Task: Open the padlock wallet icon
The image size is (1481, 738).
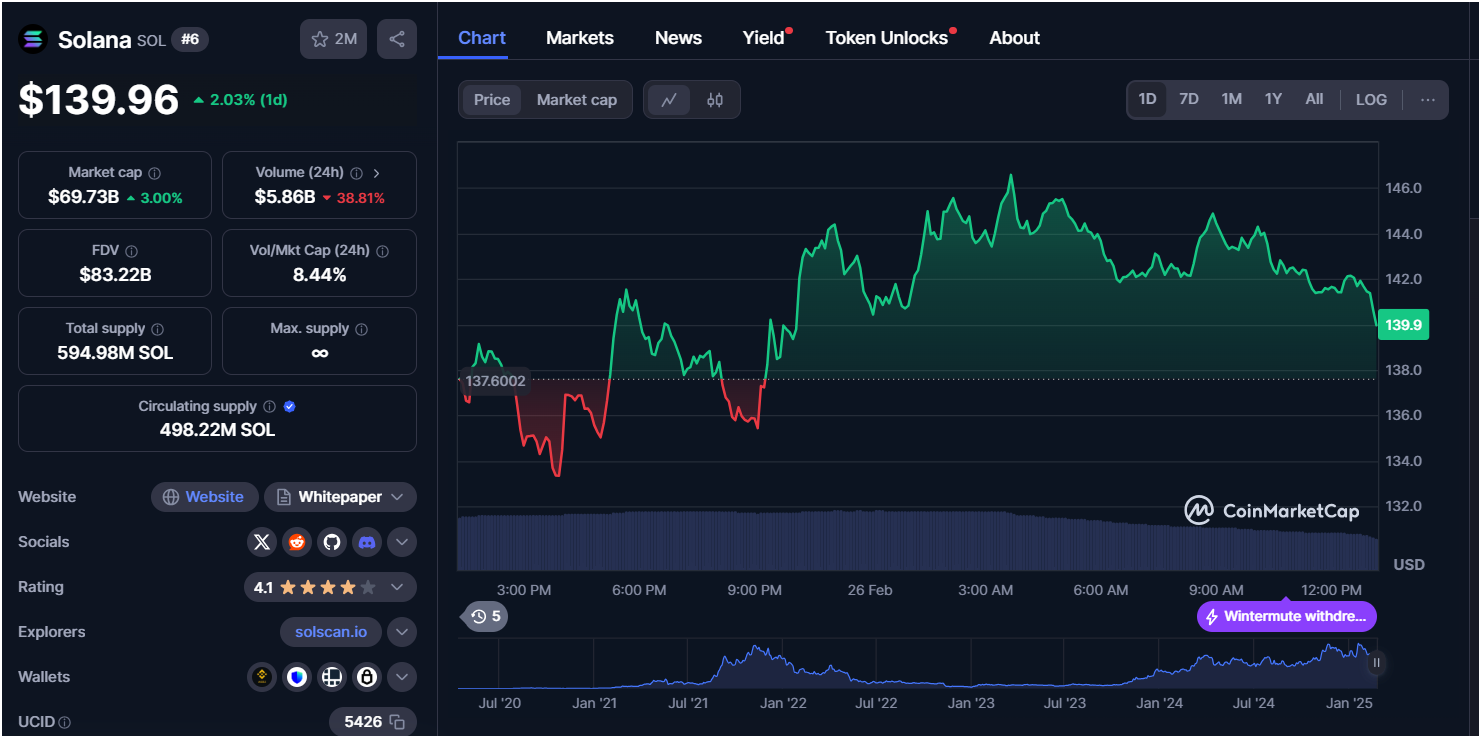Action: tap(367, 677)
